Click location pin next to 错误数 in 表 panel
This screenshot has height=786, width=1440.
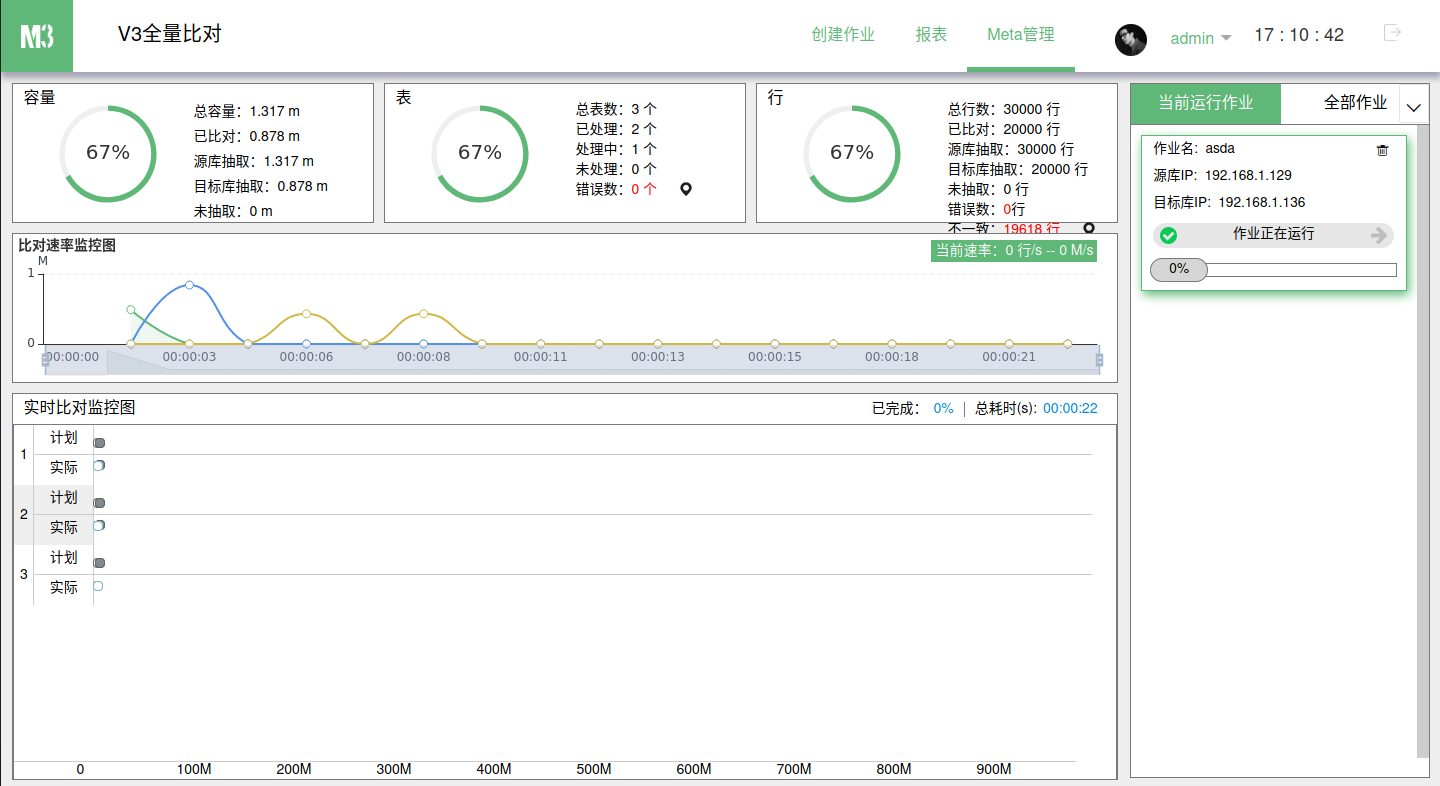click(686, 189)
